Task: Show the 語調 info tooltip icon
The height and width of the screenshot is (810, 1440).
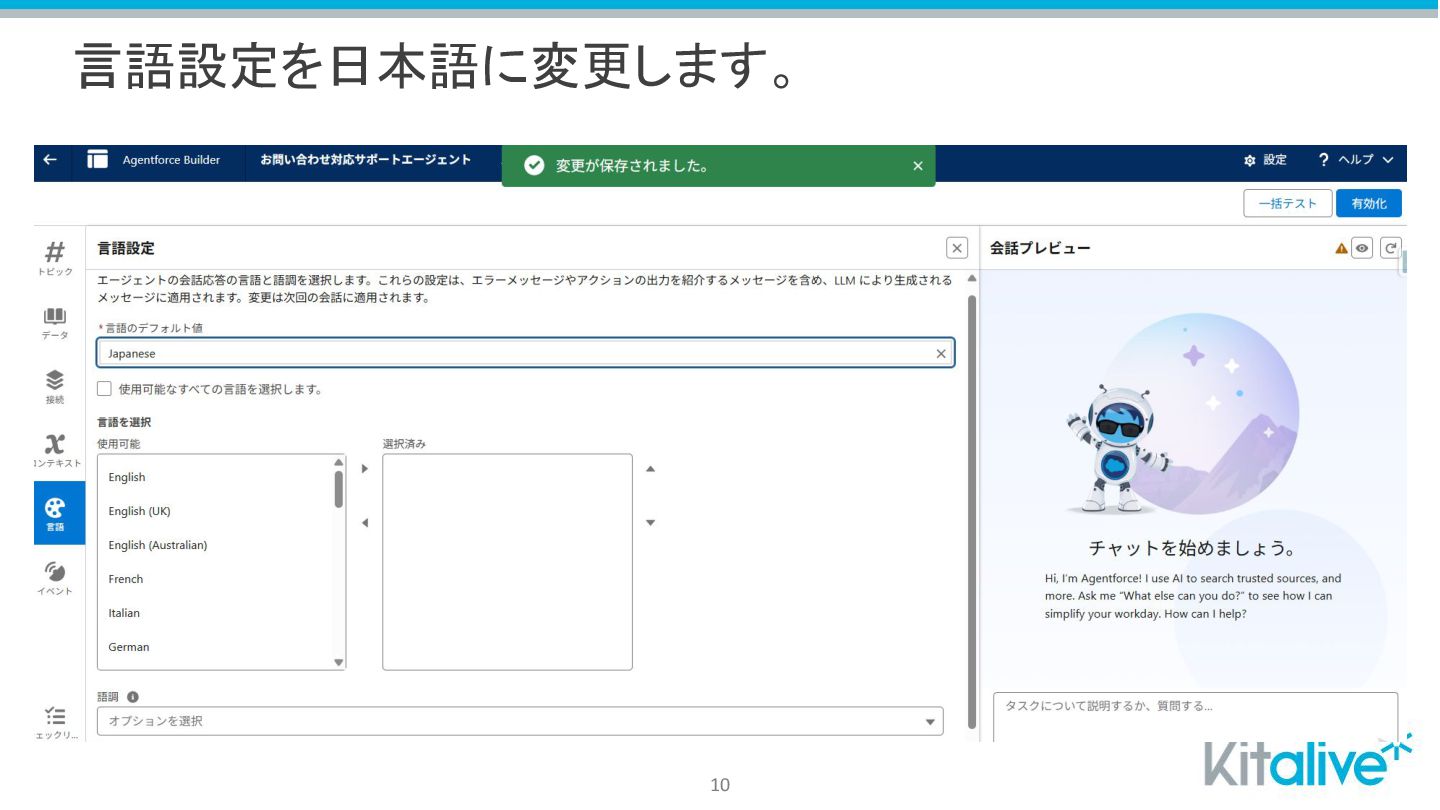Action: pyautogui.click(x=132, y=697)
